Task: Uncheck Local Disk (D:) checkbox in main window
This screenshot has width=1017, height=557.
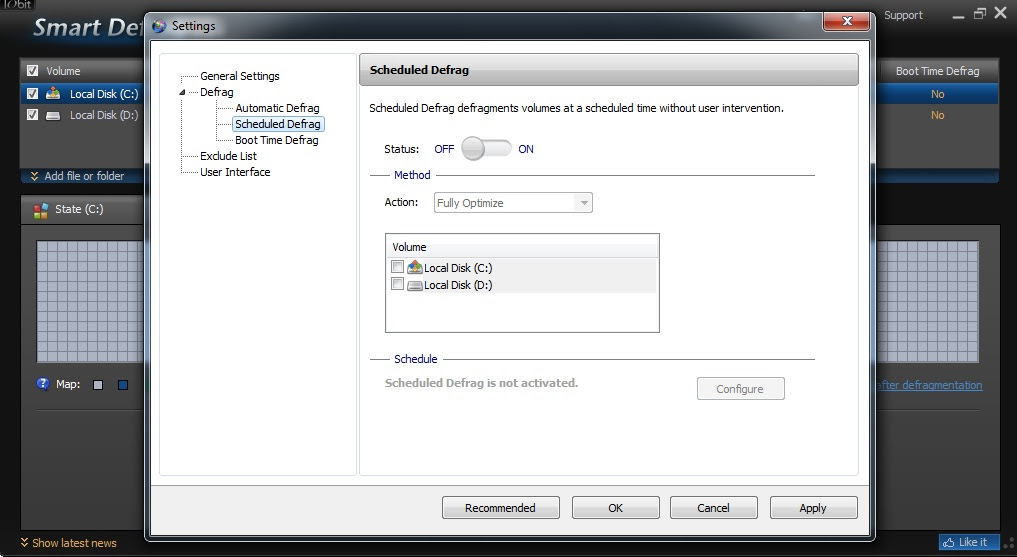Action: click(x=32, y=115)
